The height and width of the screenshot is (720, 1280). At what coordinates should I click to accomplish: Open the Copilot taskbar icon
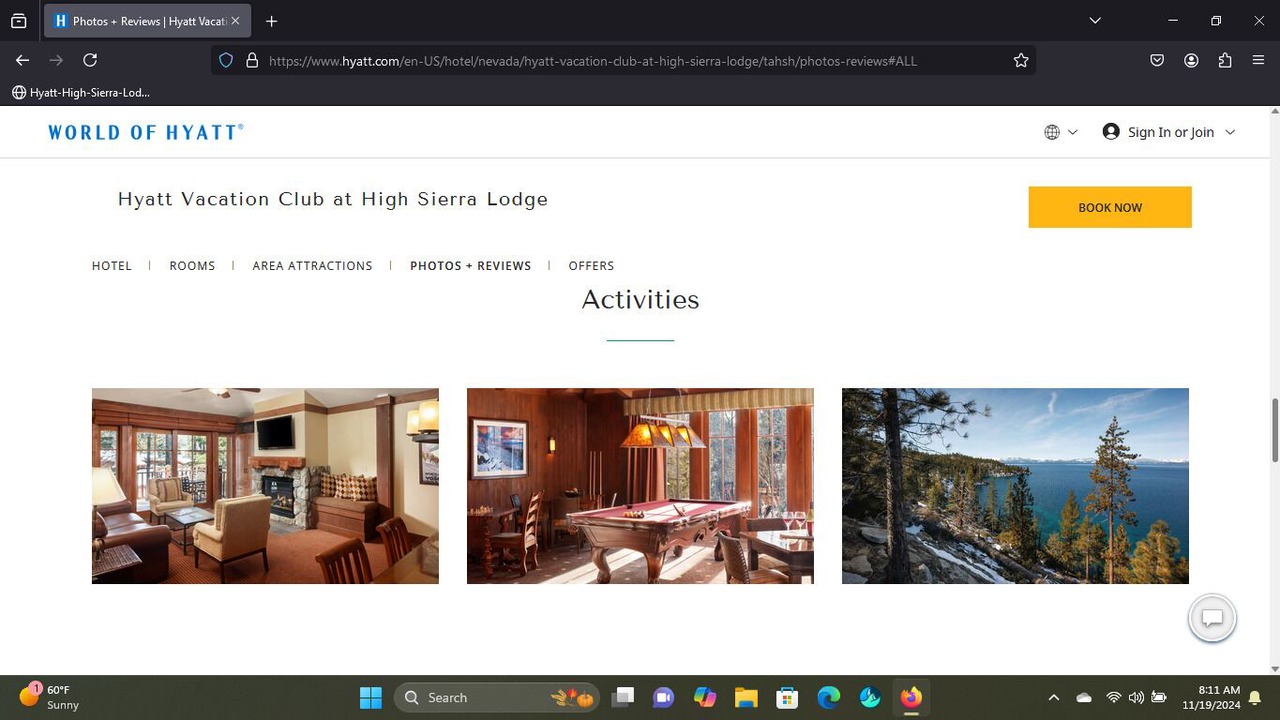click(x=705, y=697)
